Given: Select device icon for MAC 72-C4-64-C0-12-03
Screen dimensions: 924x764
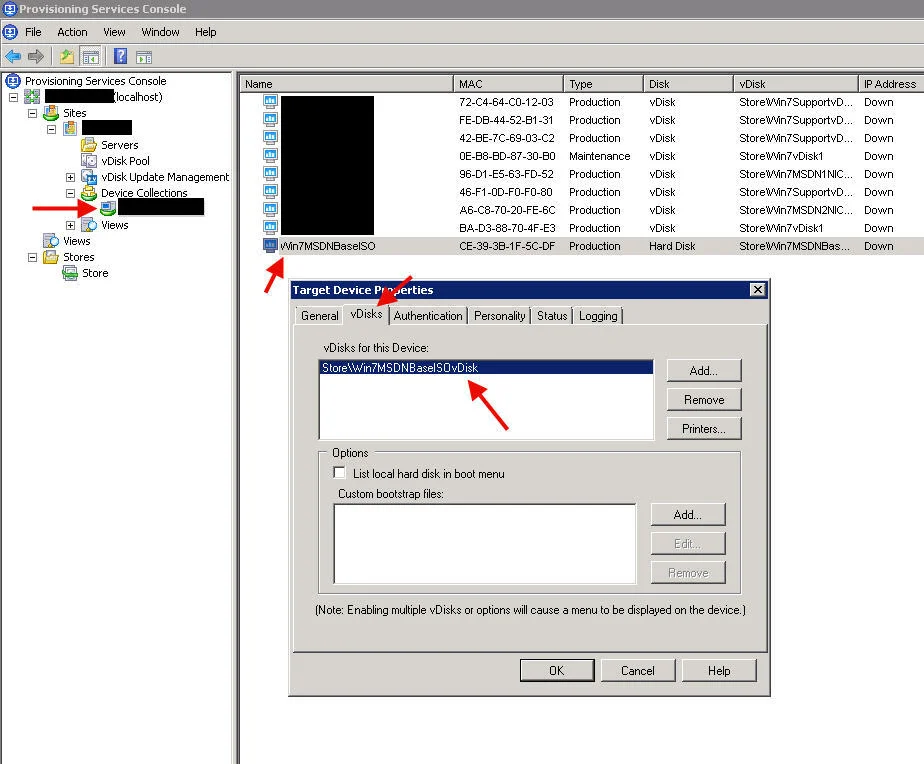Looking at the screenshot, I should 270,101.
